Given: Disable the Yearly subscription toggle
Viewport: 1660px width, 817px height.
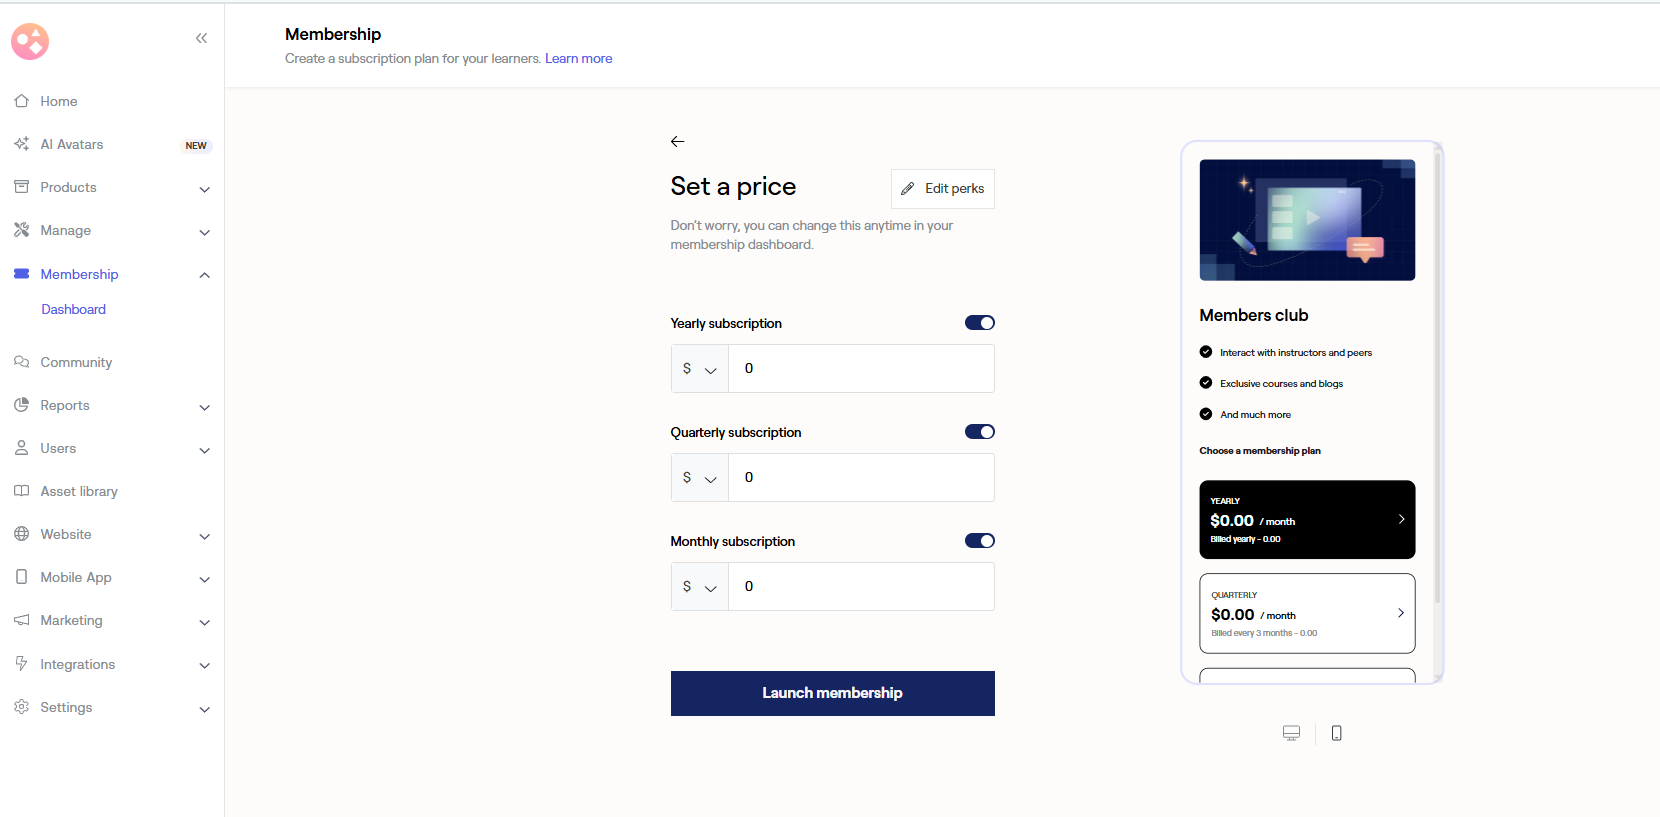Looking at the screenshot, I should tap(980, 323).
